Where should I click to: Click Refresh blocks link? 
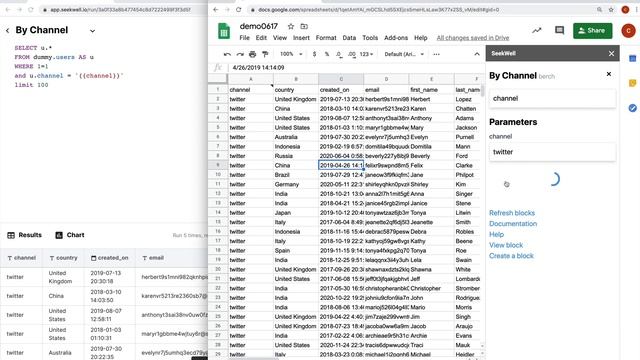[512, 213]
